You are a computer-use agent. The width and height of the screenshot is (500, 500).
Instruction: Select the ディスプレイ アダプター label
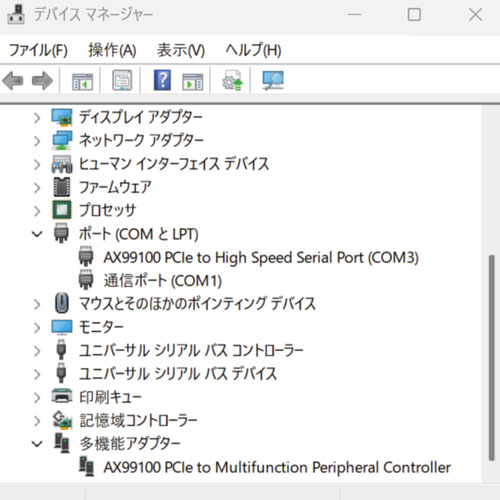[x=141, y=117]
